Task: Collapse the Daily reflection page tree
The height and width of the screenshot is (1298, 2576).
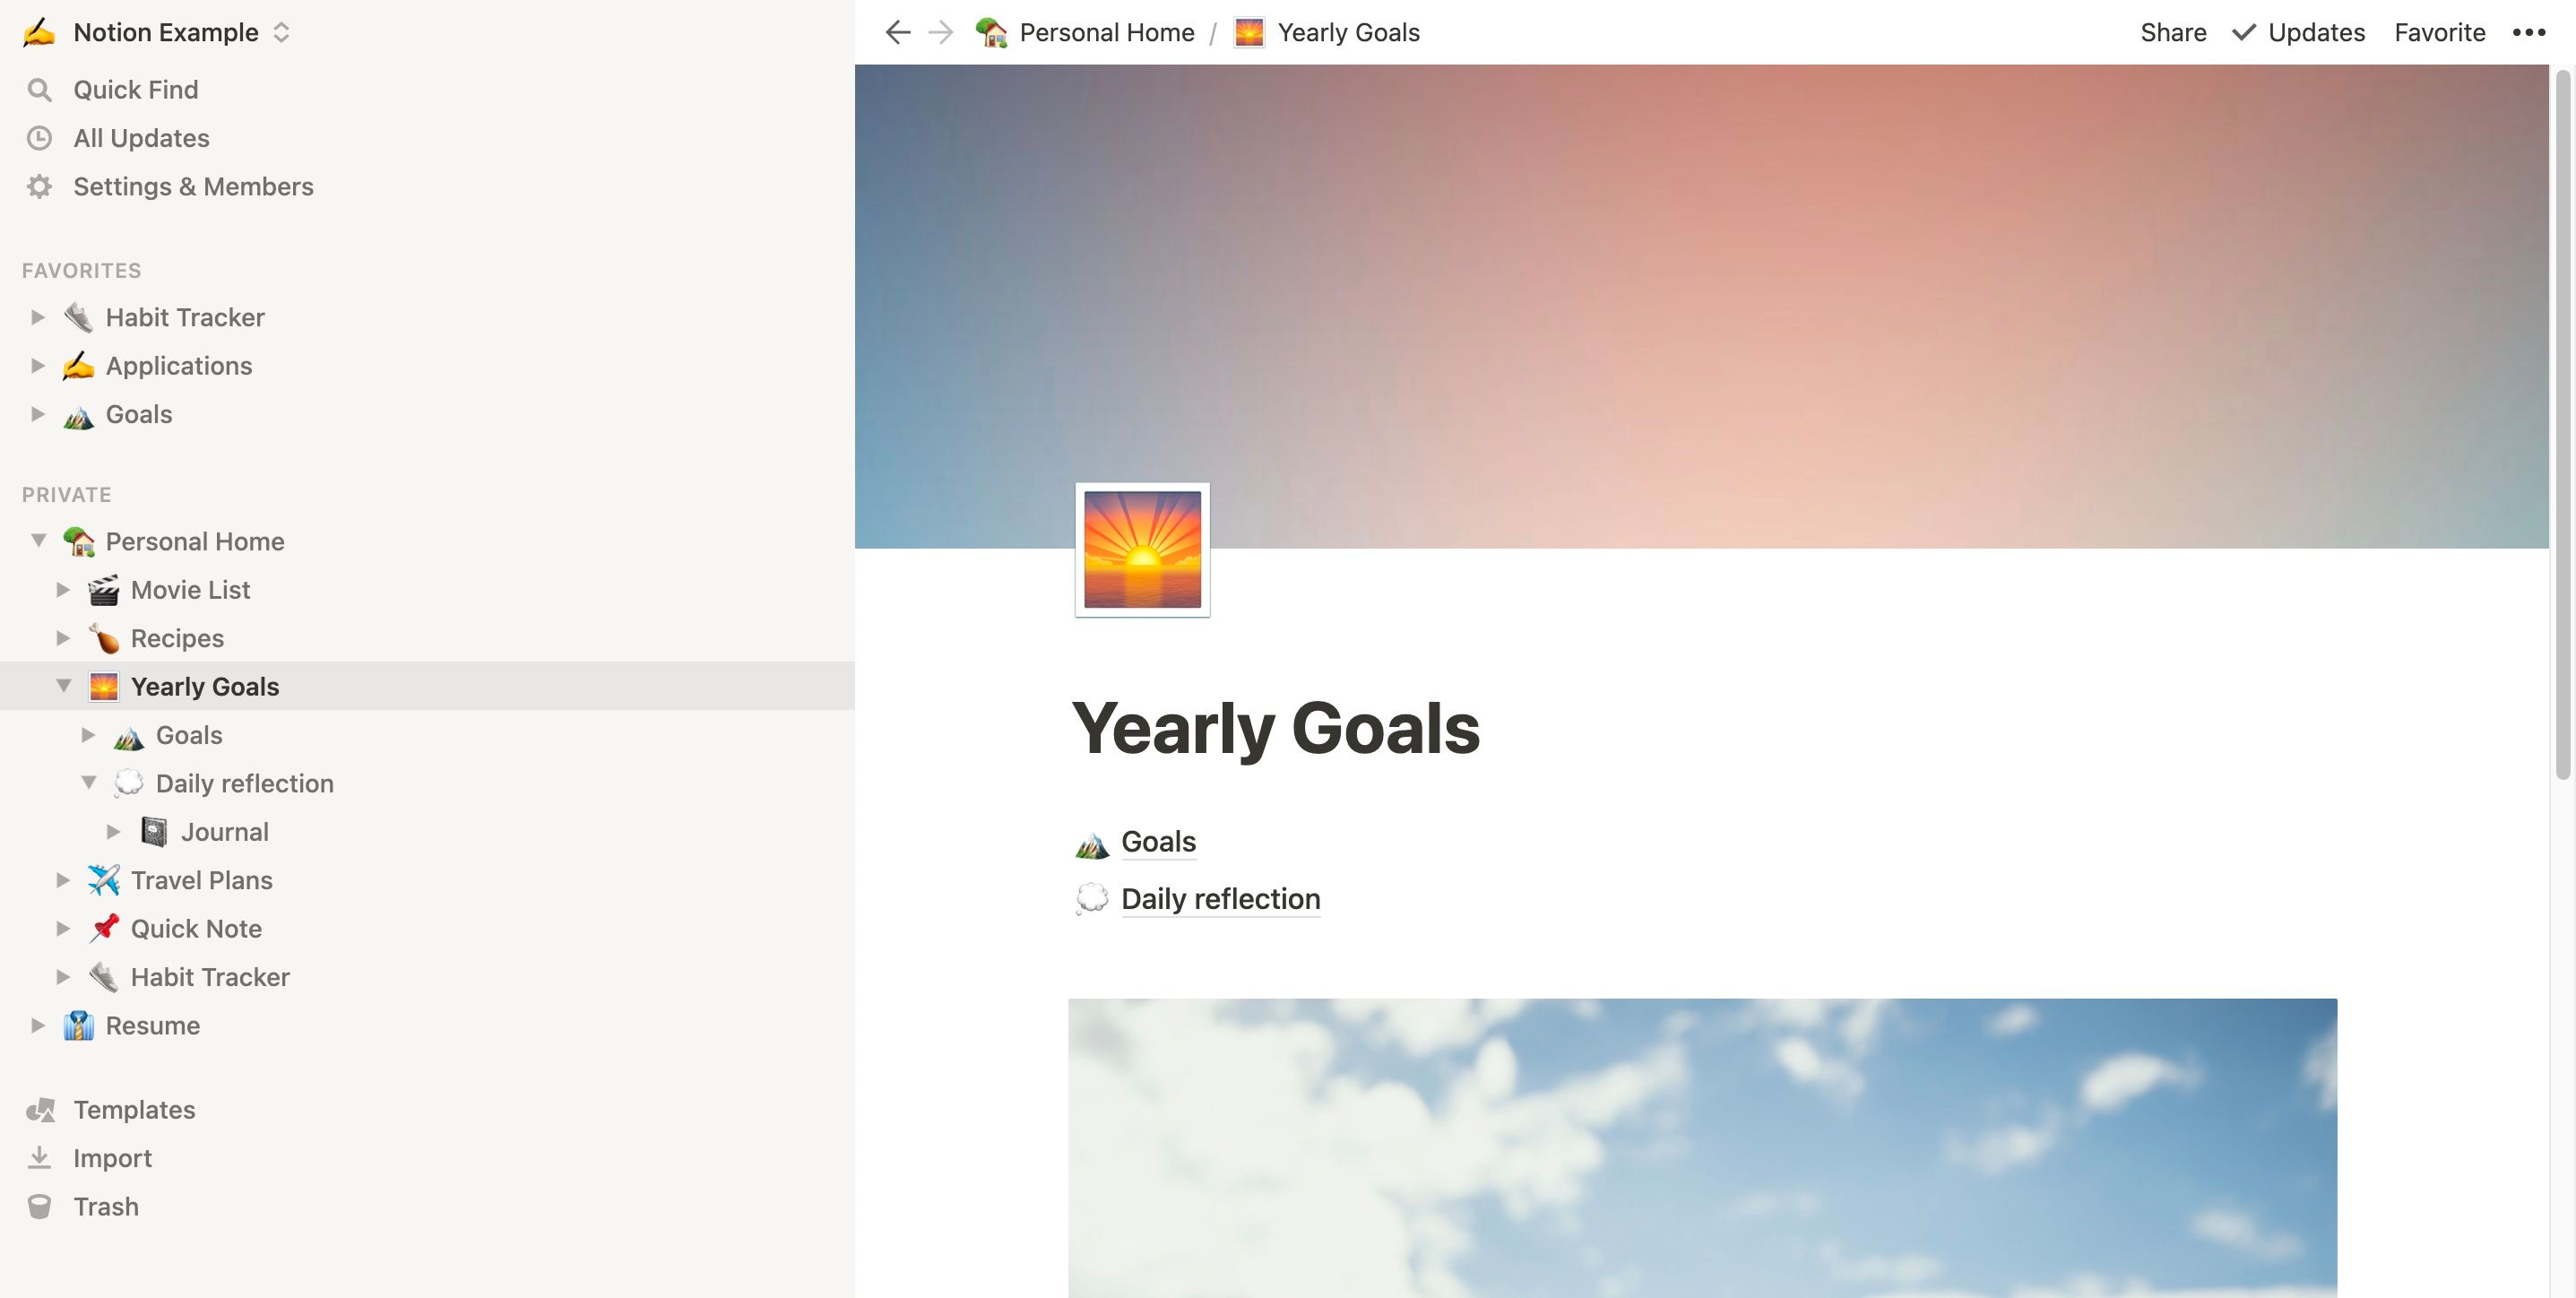Action: [x=88, y=782]
